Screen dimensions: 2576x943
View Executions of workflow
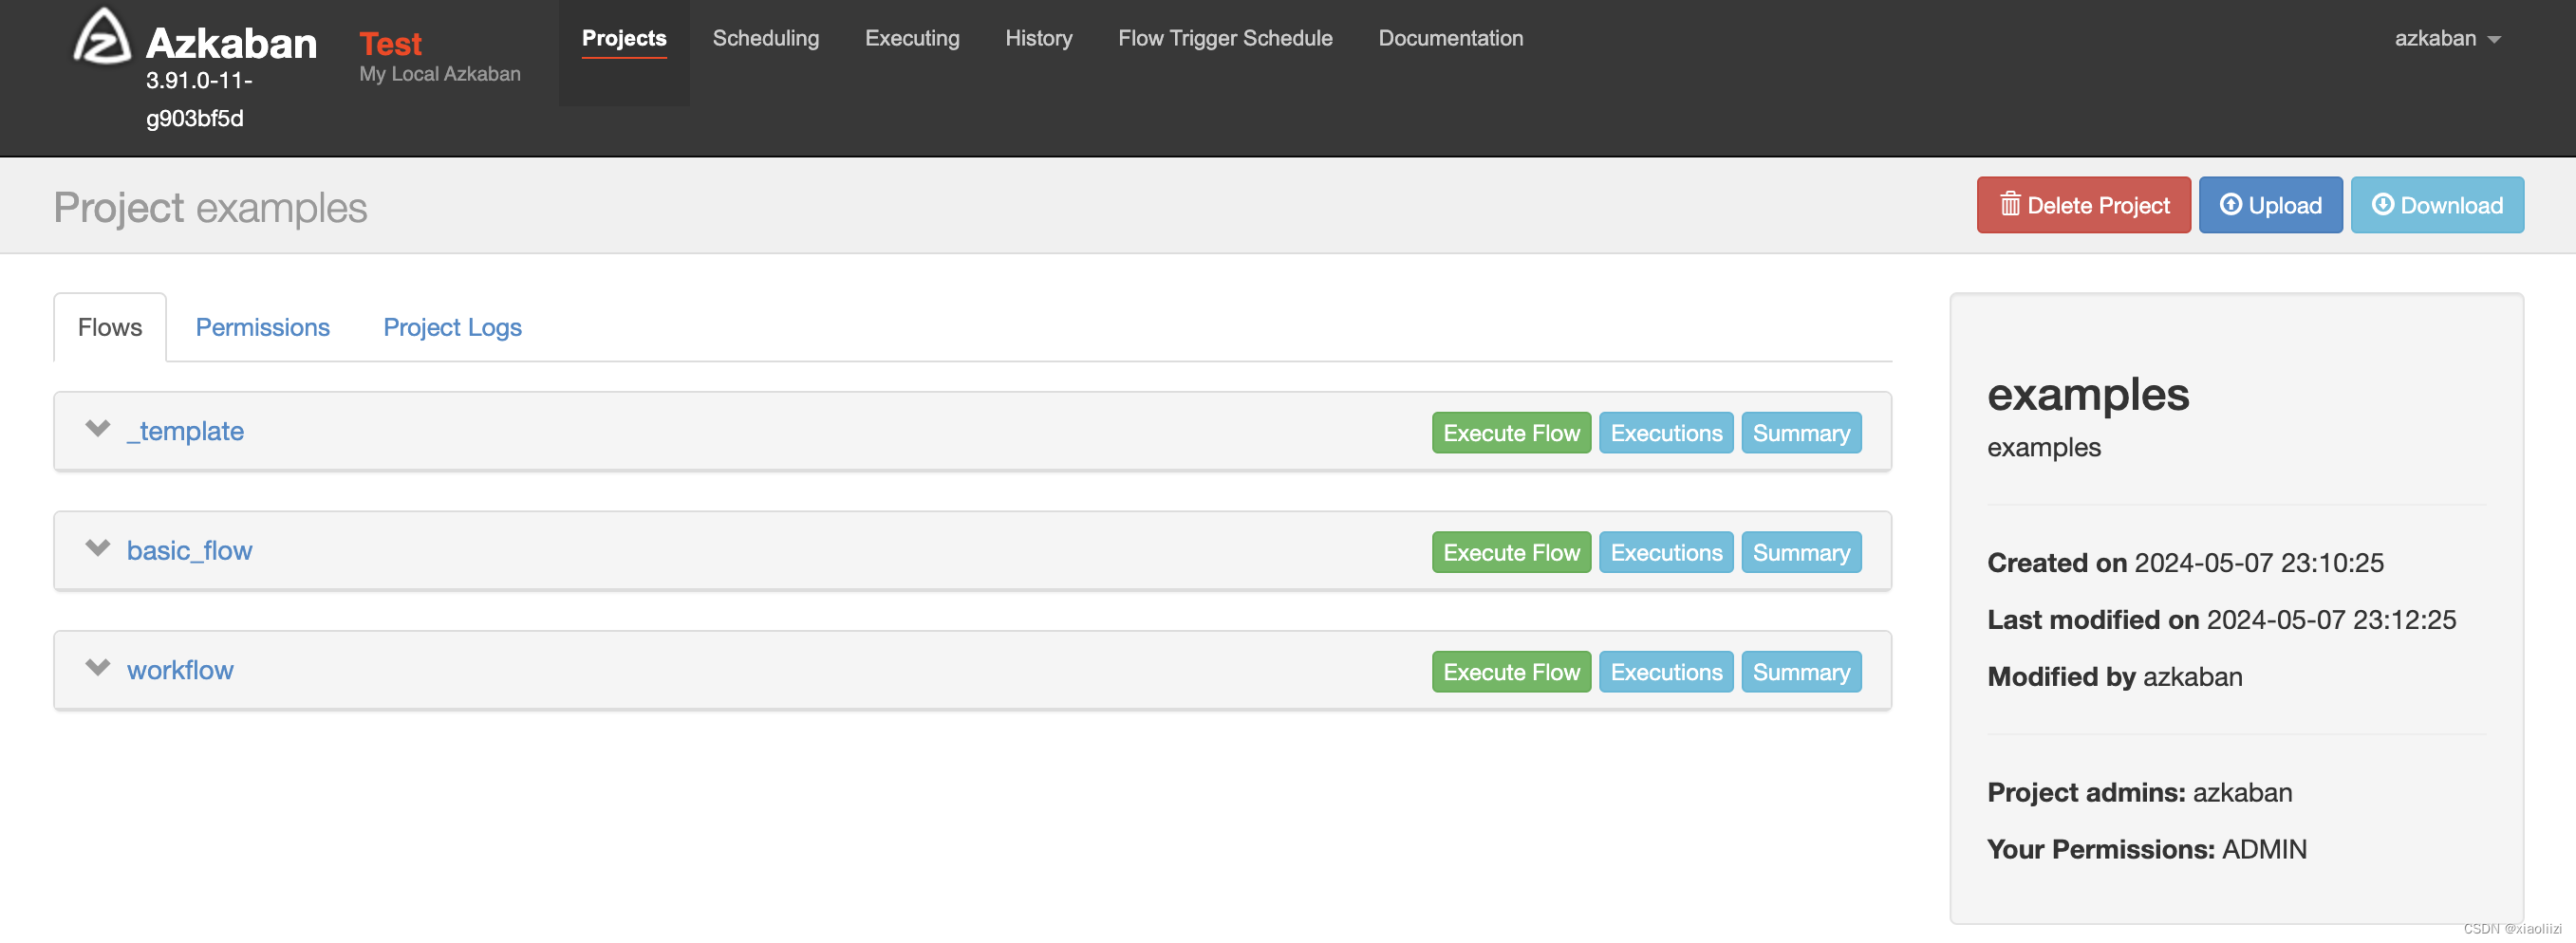tap(1666, 672)
